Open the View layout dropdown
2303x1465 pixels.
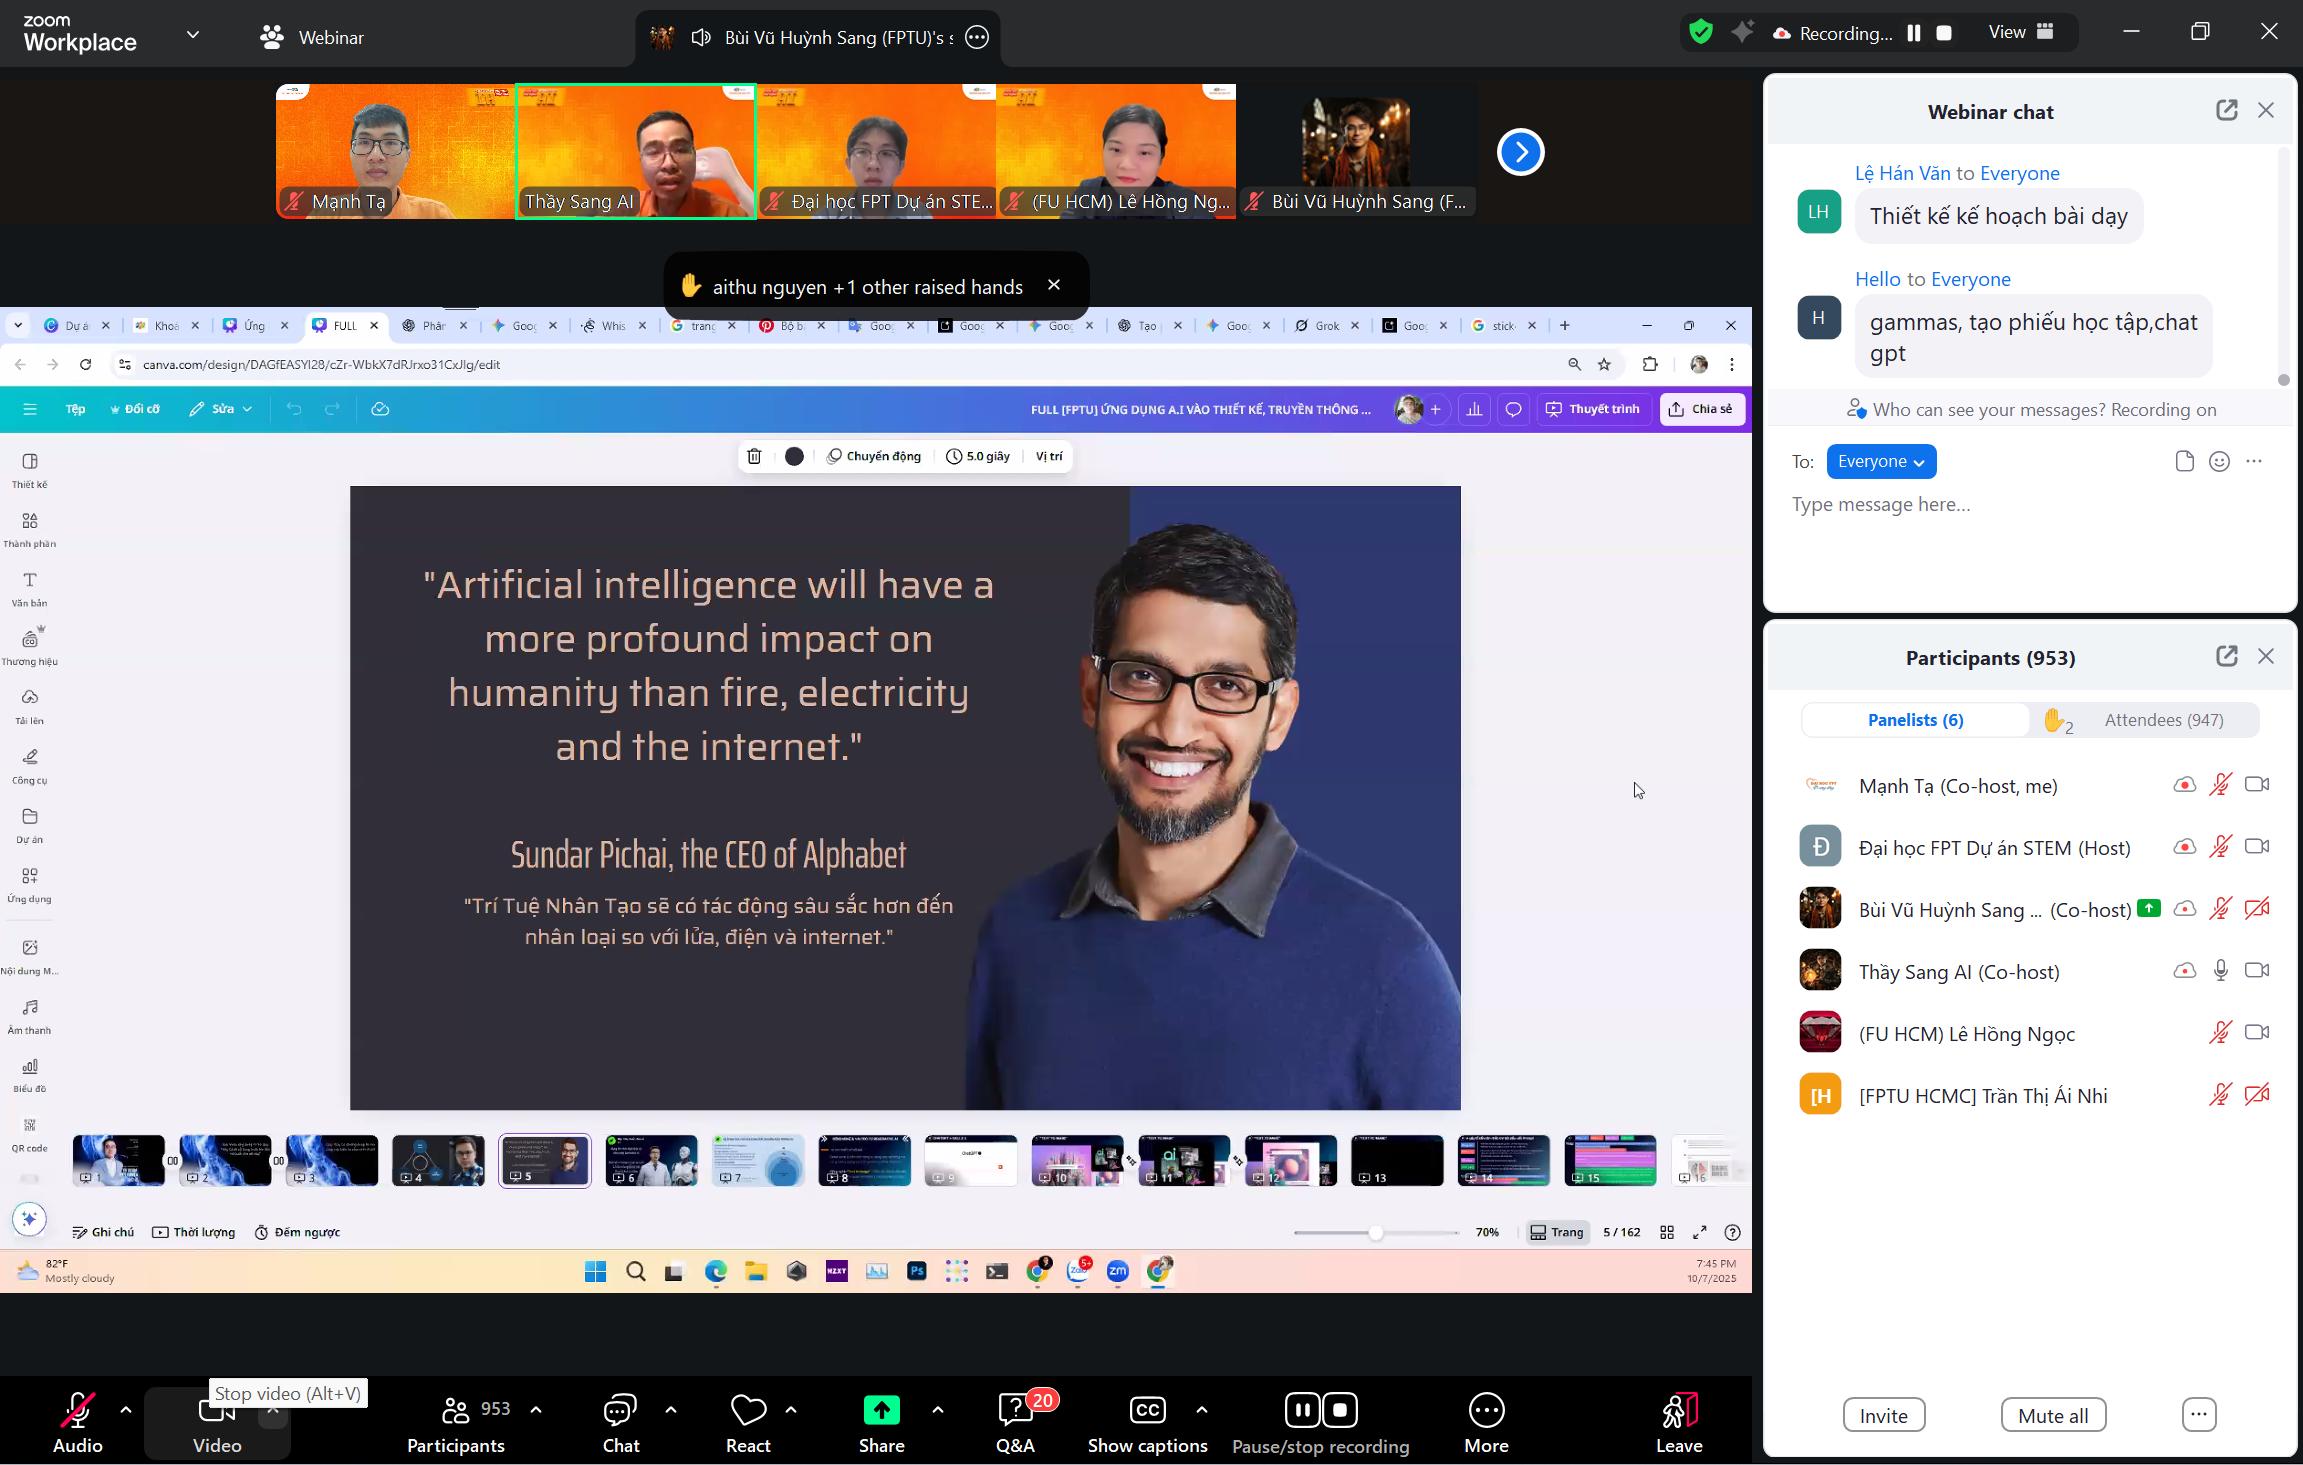click(x=2019, y=33)
